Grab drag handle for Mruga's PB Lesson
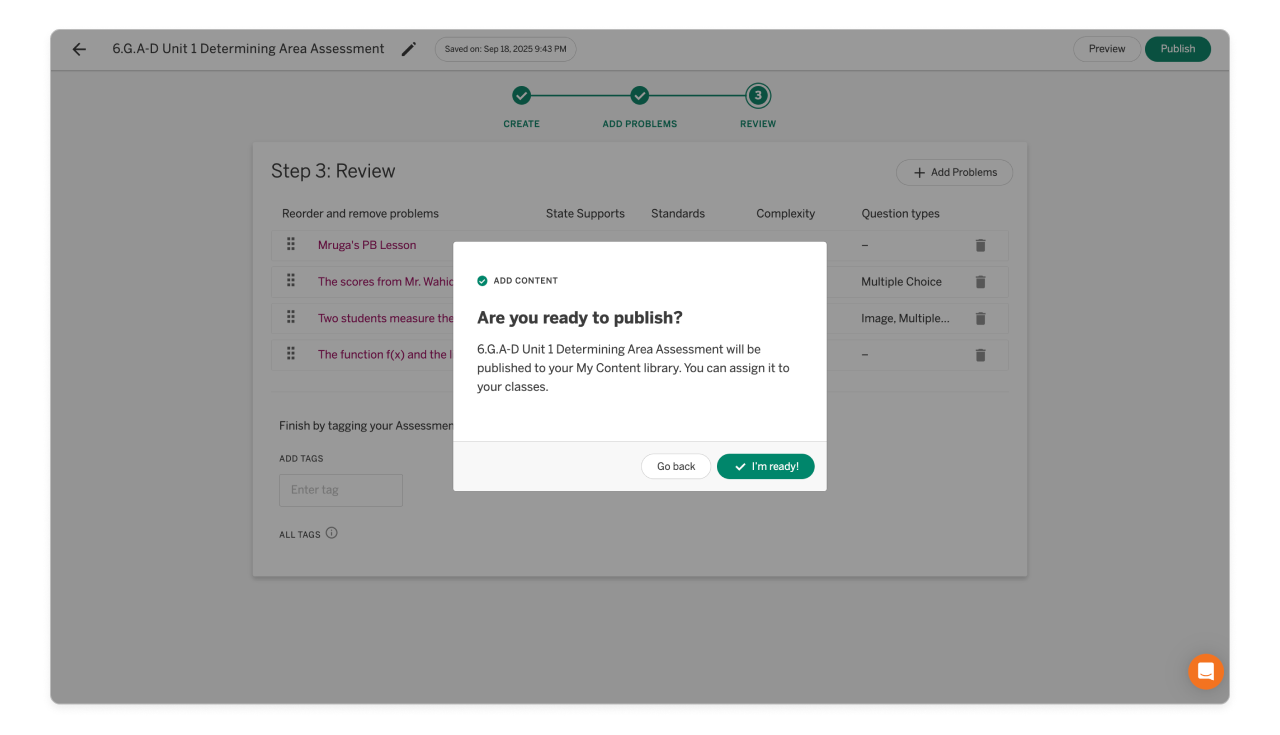1280x735 pixels. click(291, 244)
